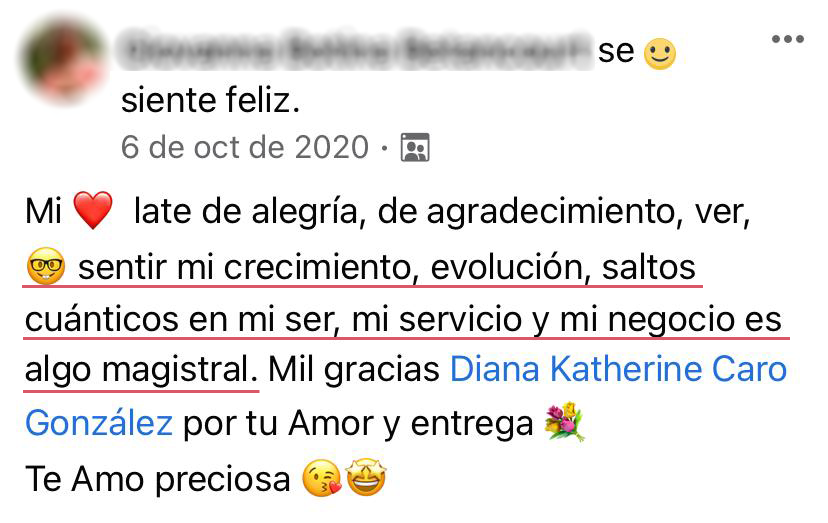The image size is (828, 523).
Task: Click the 6 de oct de 2020 timestamp
Action: tap(244, 147)
